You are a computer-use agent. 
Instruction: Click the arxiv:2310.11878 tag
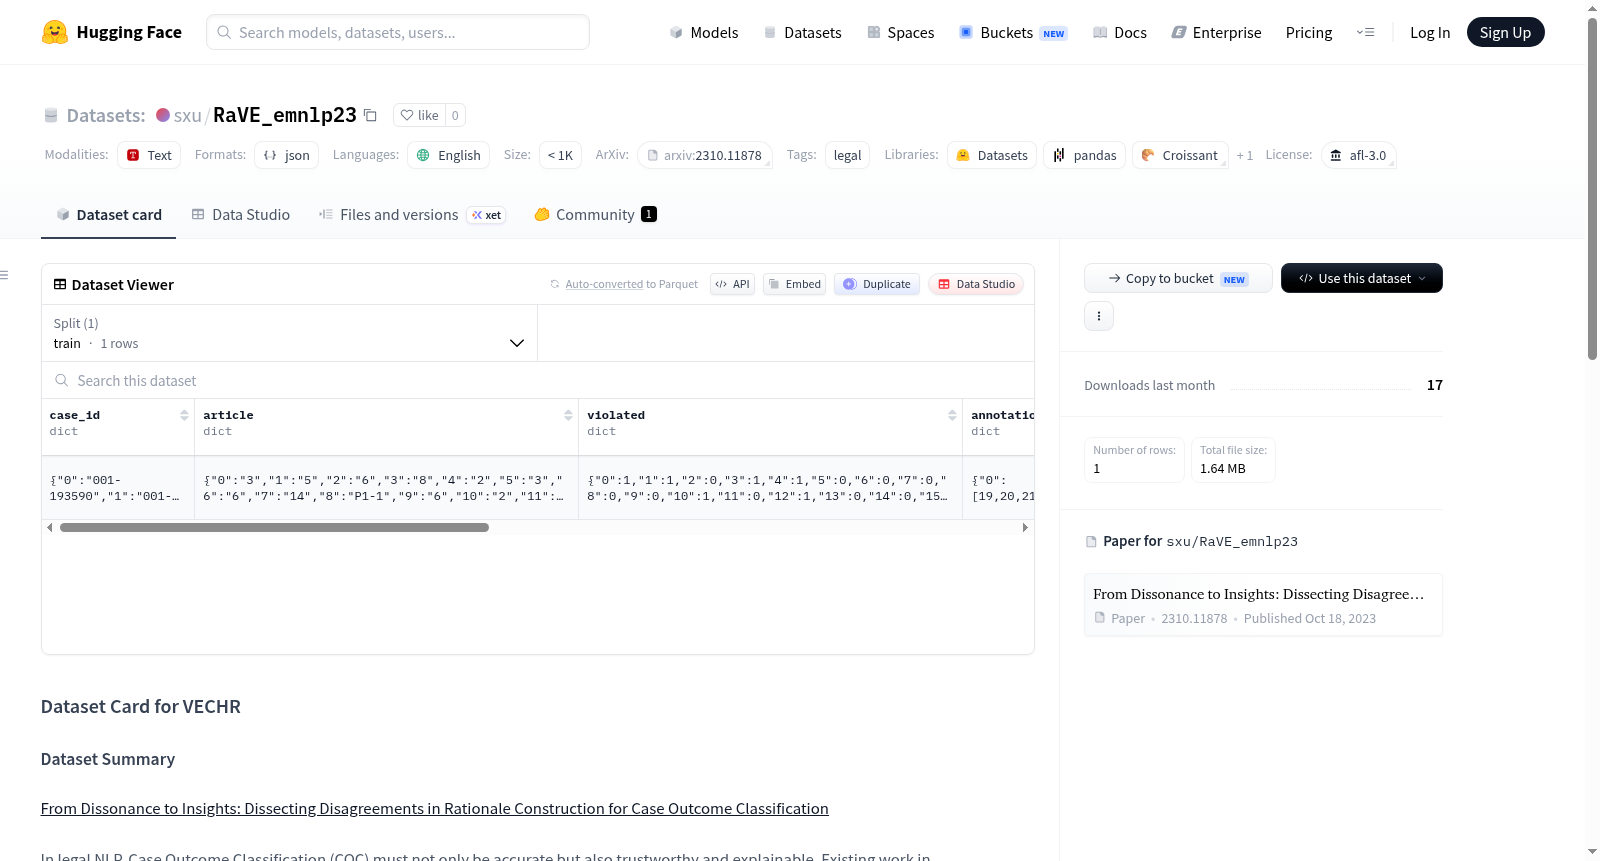(x=705, y=155)
